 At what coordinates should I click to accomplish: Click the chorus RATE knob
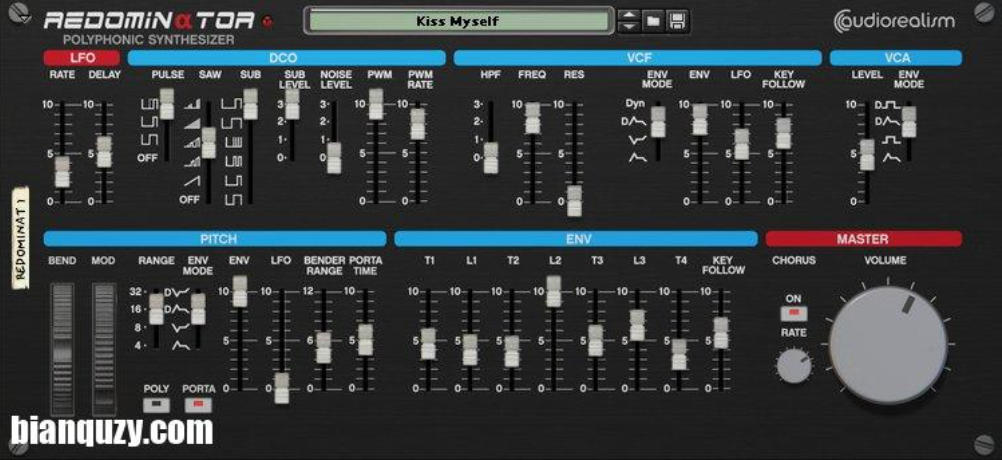click(794, 366)
